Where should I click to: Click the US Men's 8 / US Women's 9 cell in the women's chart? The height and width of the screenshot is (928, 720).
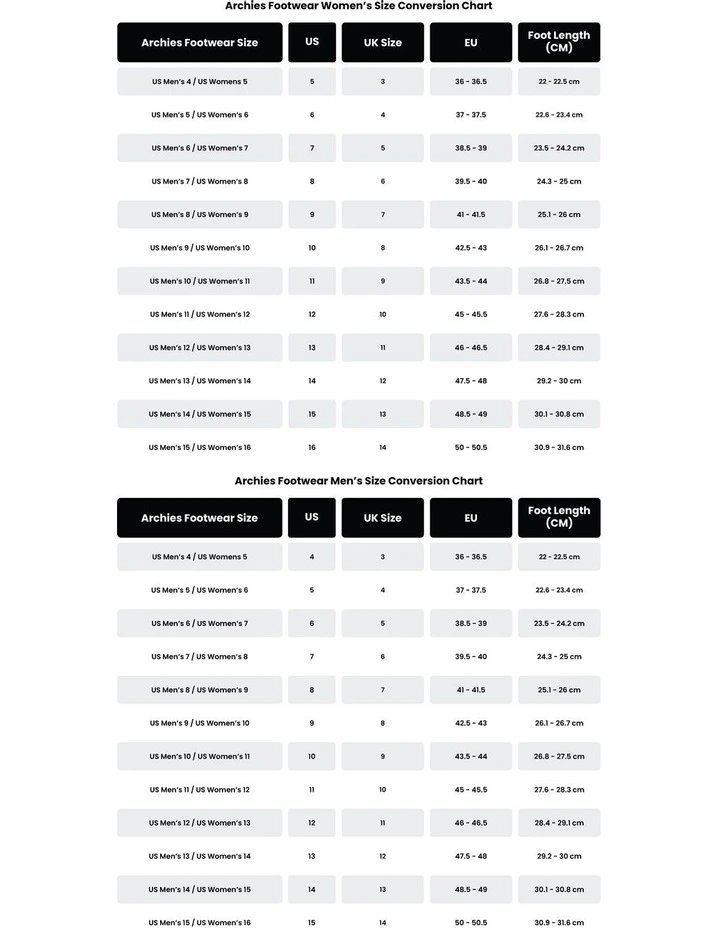point(200,215)
